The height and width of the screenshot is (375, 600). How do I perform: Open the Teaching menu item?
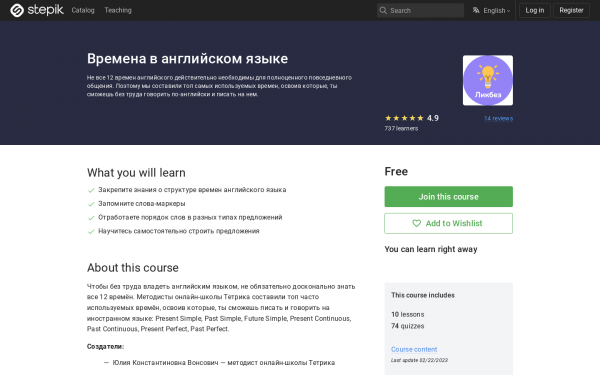pyautogui.click(x=118, y=10)
